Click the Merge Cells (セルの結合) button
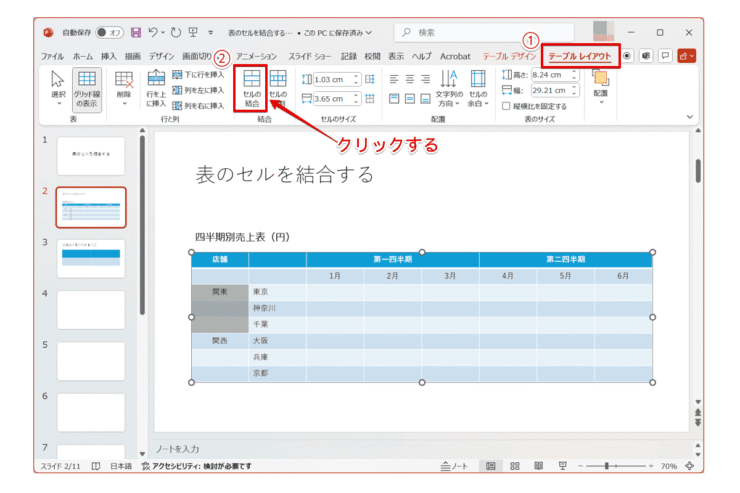This screenshot has height=493, width=740. coord(252,89)
